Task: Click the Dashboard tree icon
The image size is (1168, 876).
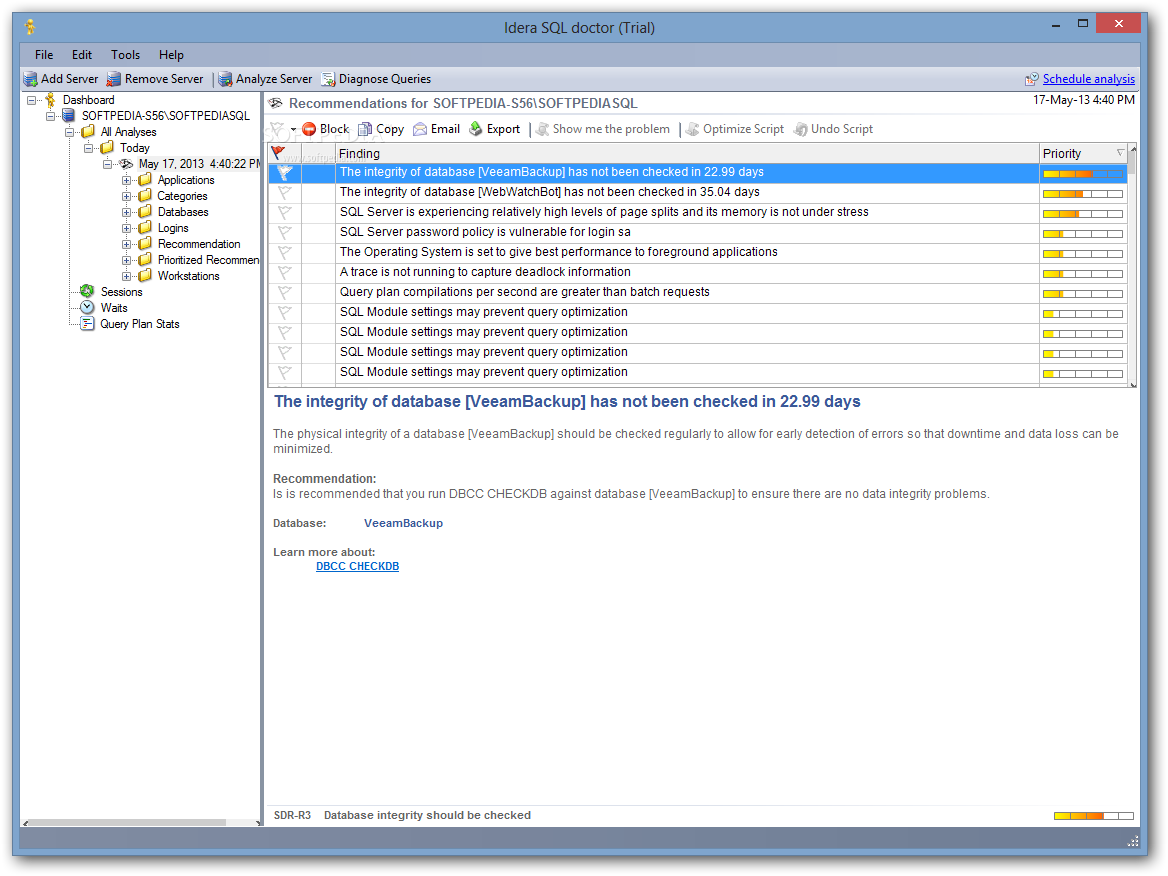Action: (x=50, y=100)
